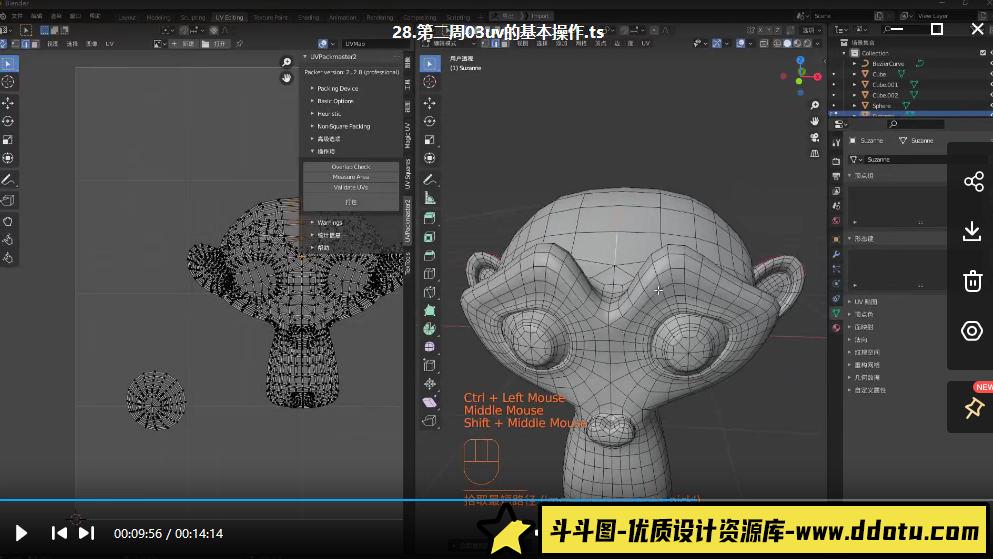Select the UV editor Grab sculpt tool

tap(8, 222)
